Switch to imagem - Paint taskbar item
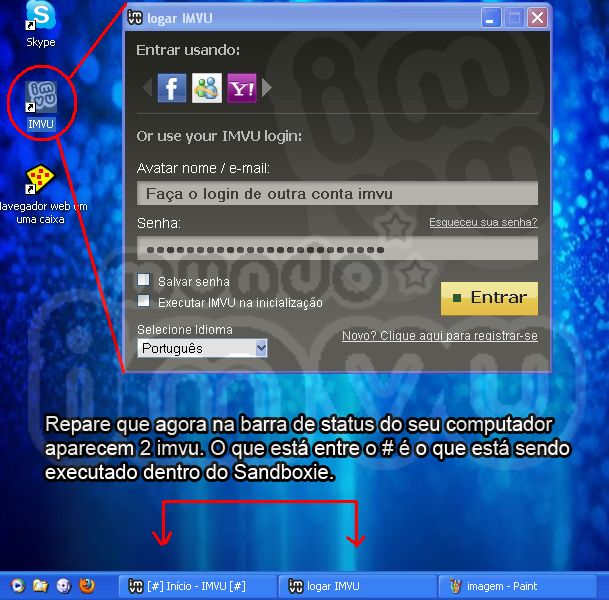 click(x=517, y=586)
